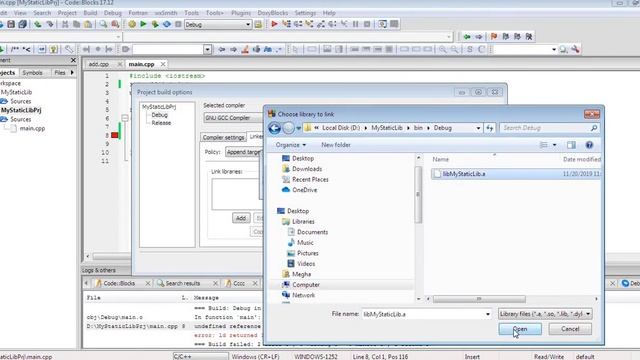Click the Open button in file dialog

[x=520, y=329]
